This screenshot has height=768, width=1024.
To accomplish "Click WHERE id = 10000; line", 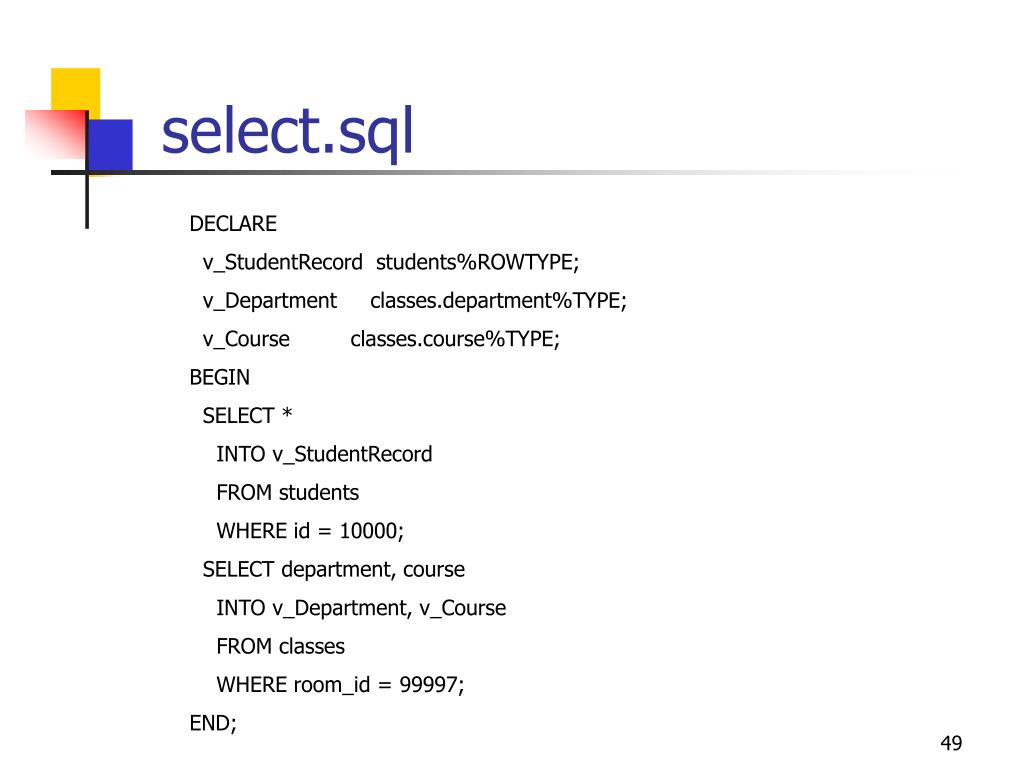I will [x=310, y=531].
